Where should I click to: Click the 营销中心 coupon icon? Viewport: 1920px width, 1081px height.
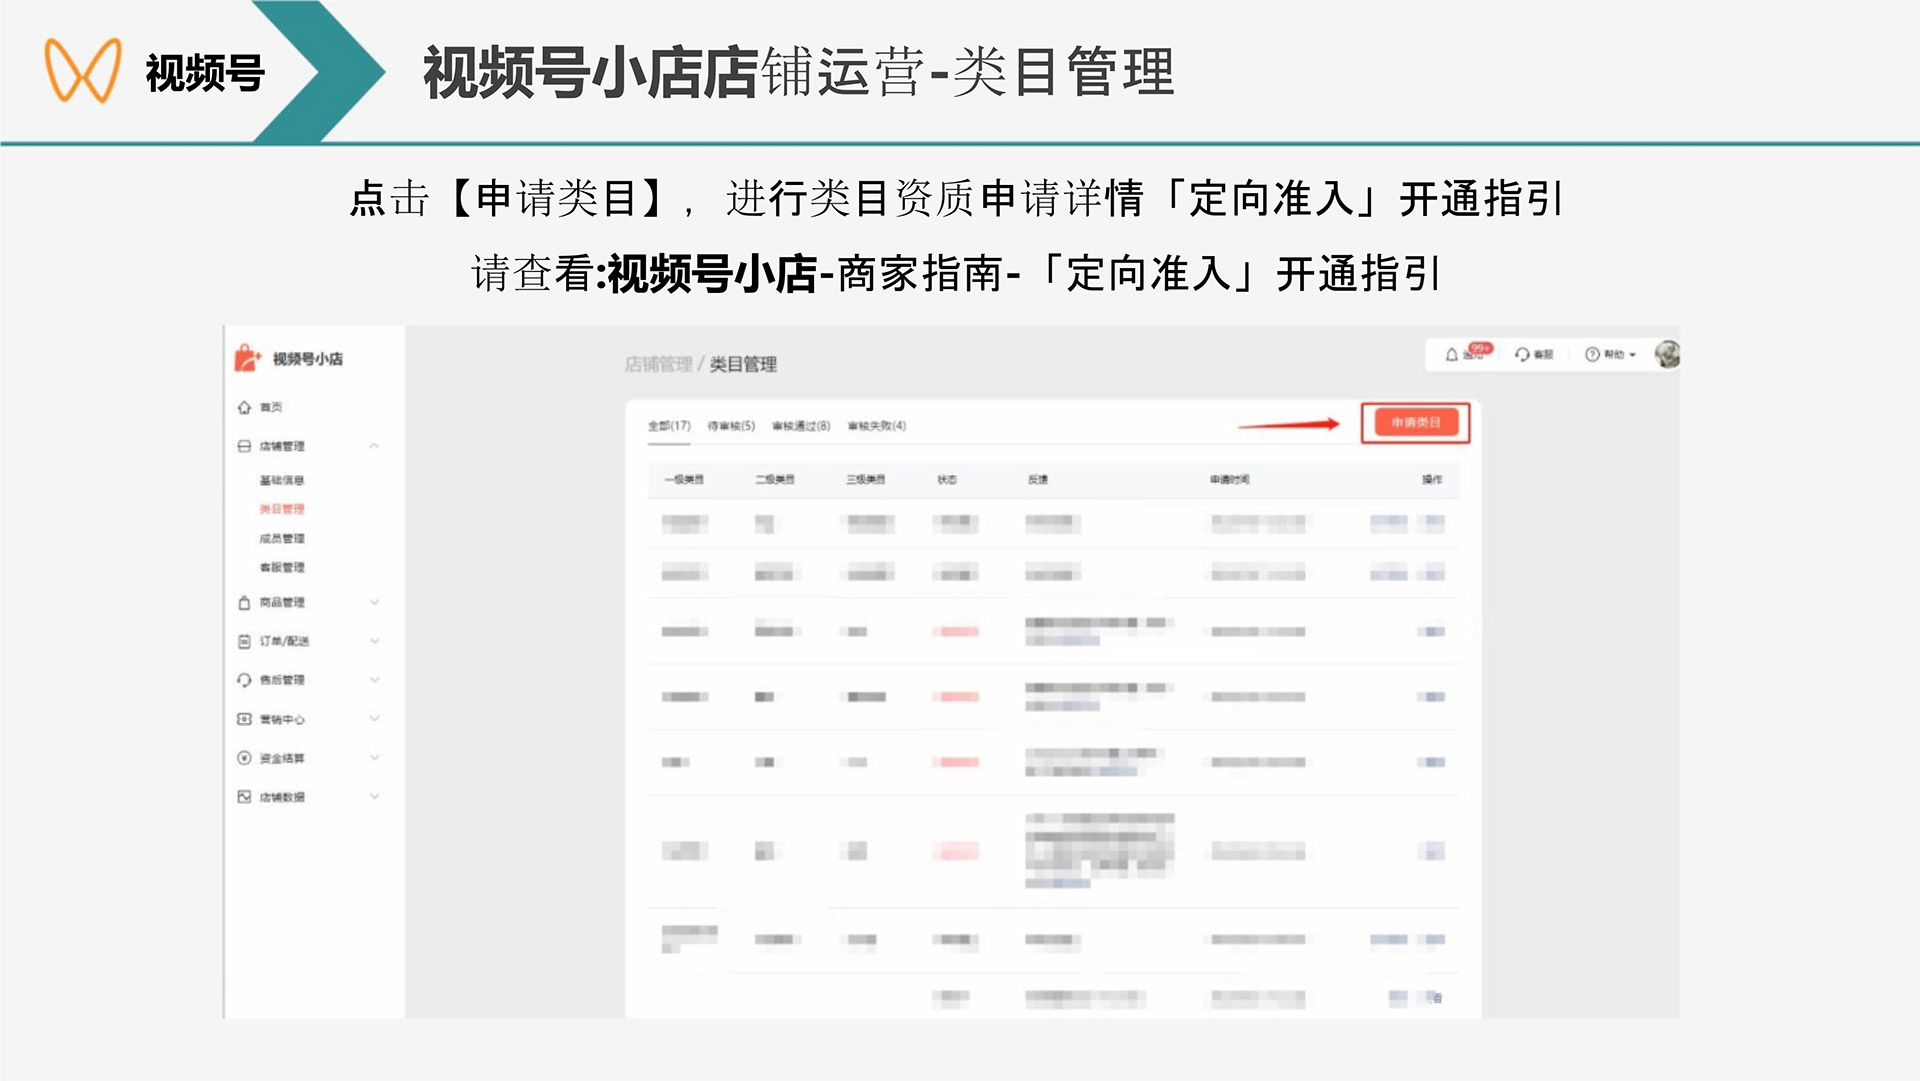tap(244, 719)
